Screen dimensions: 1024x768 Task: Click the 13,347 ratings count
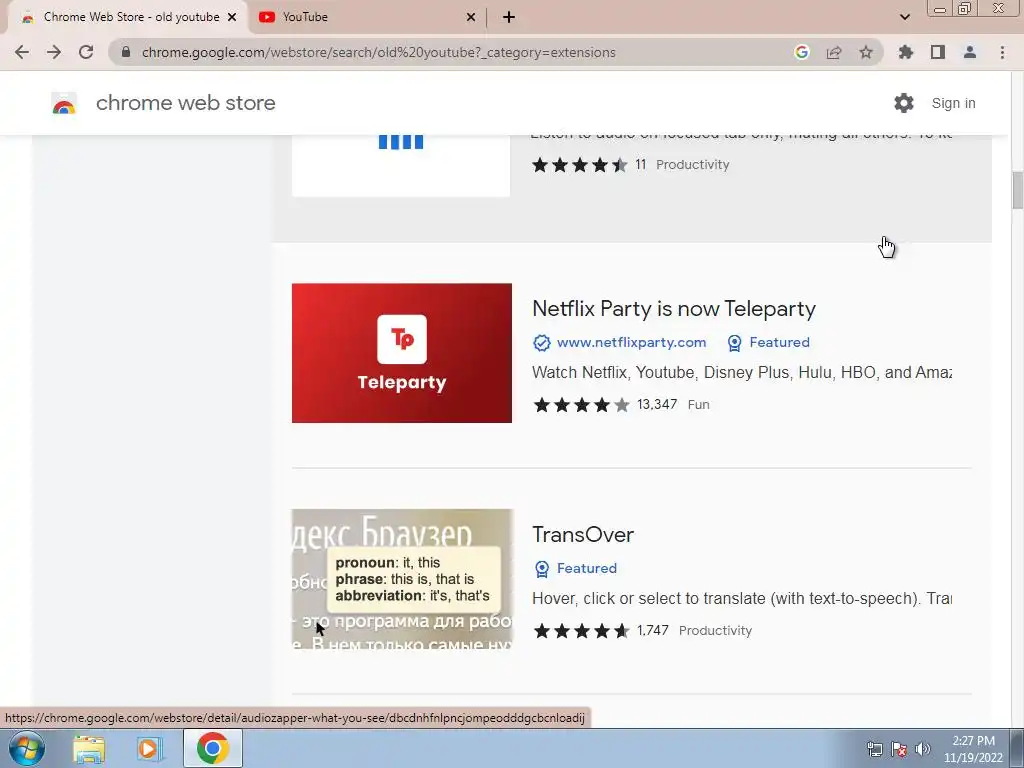click(657, 404)
